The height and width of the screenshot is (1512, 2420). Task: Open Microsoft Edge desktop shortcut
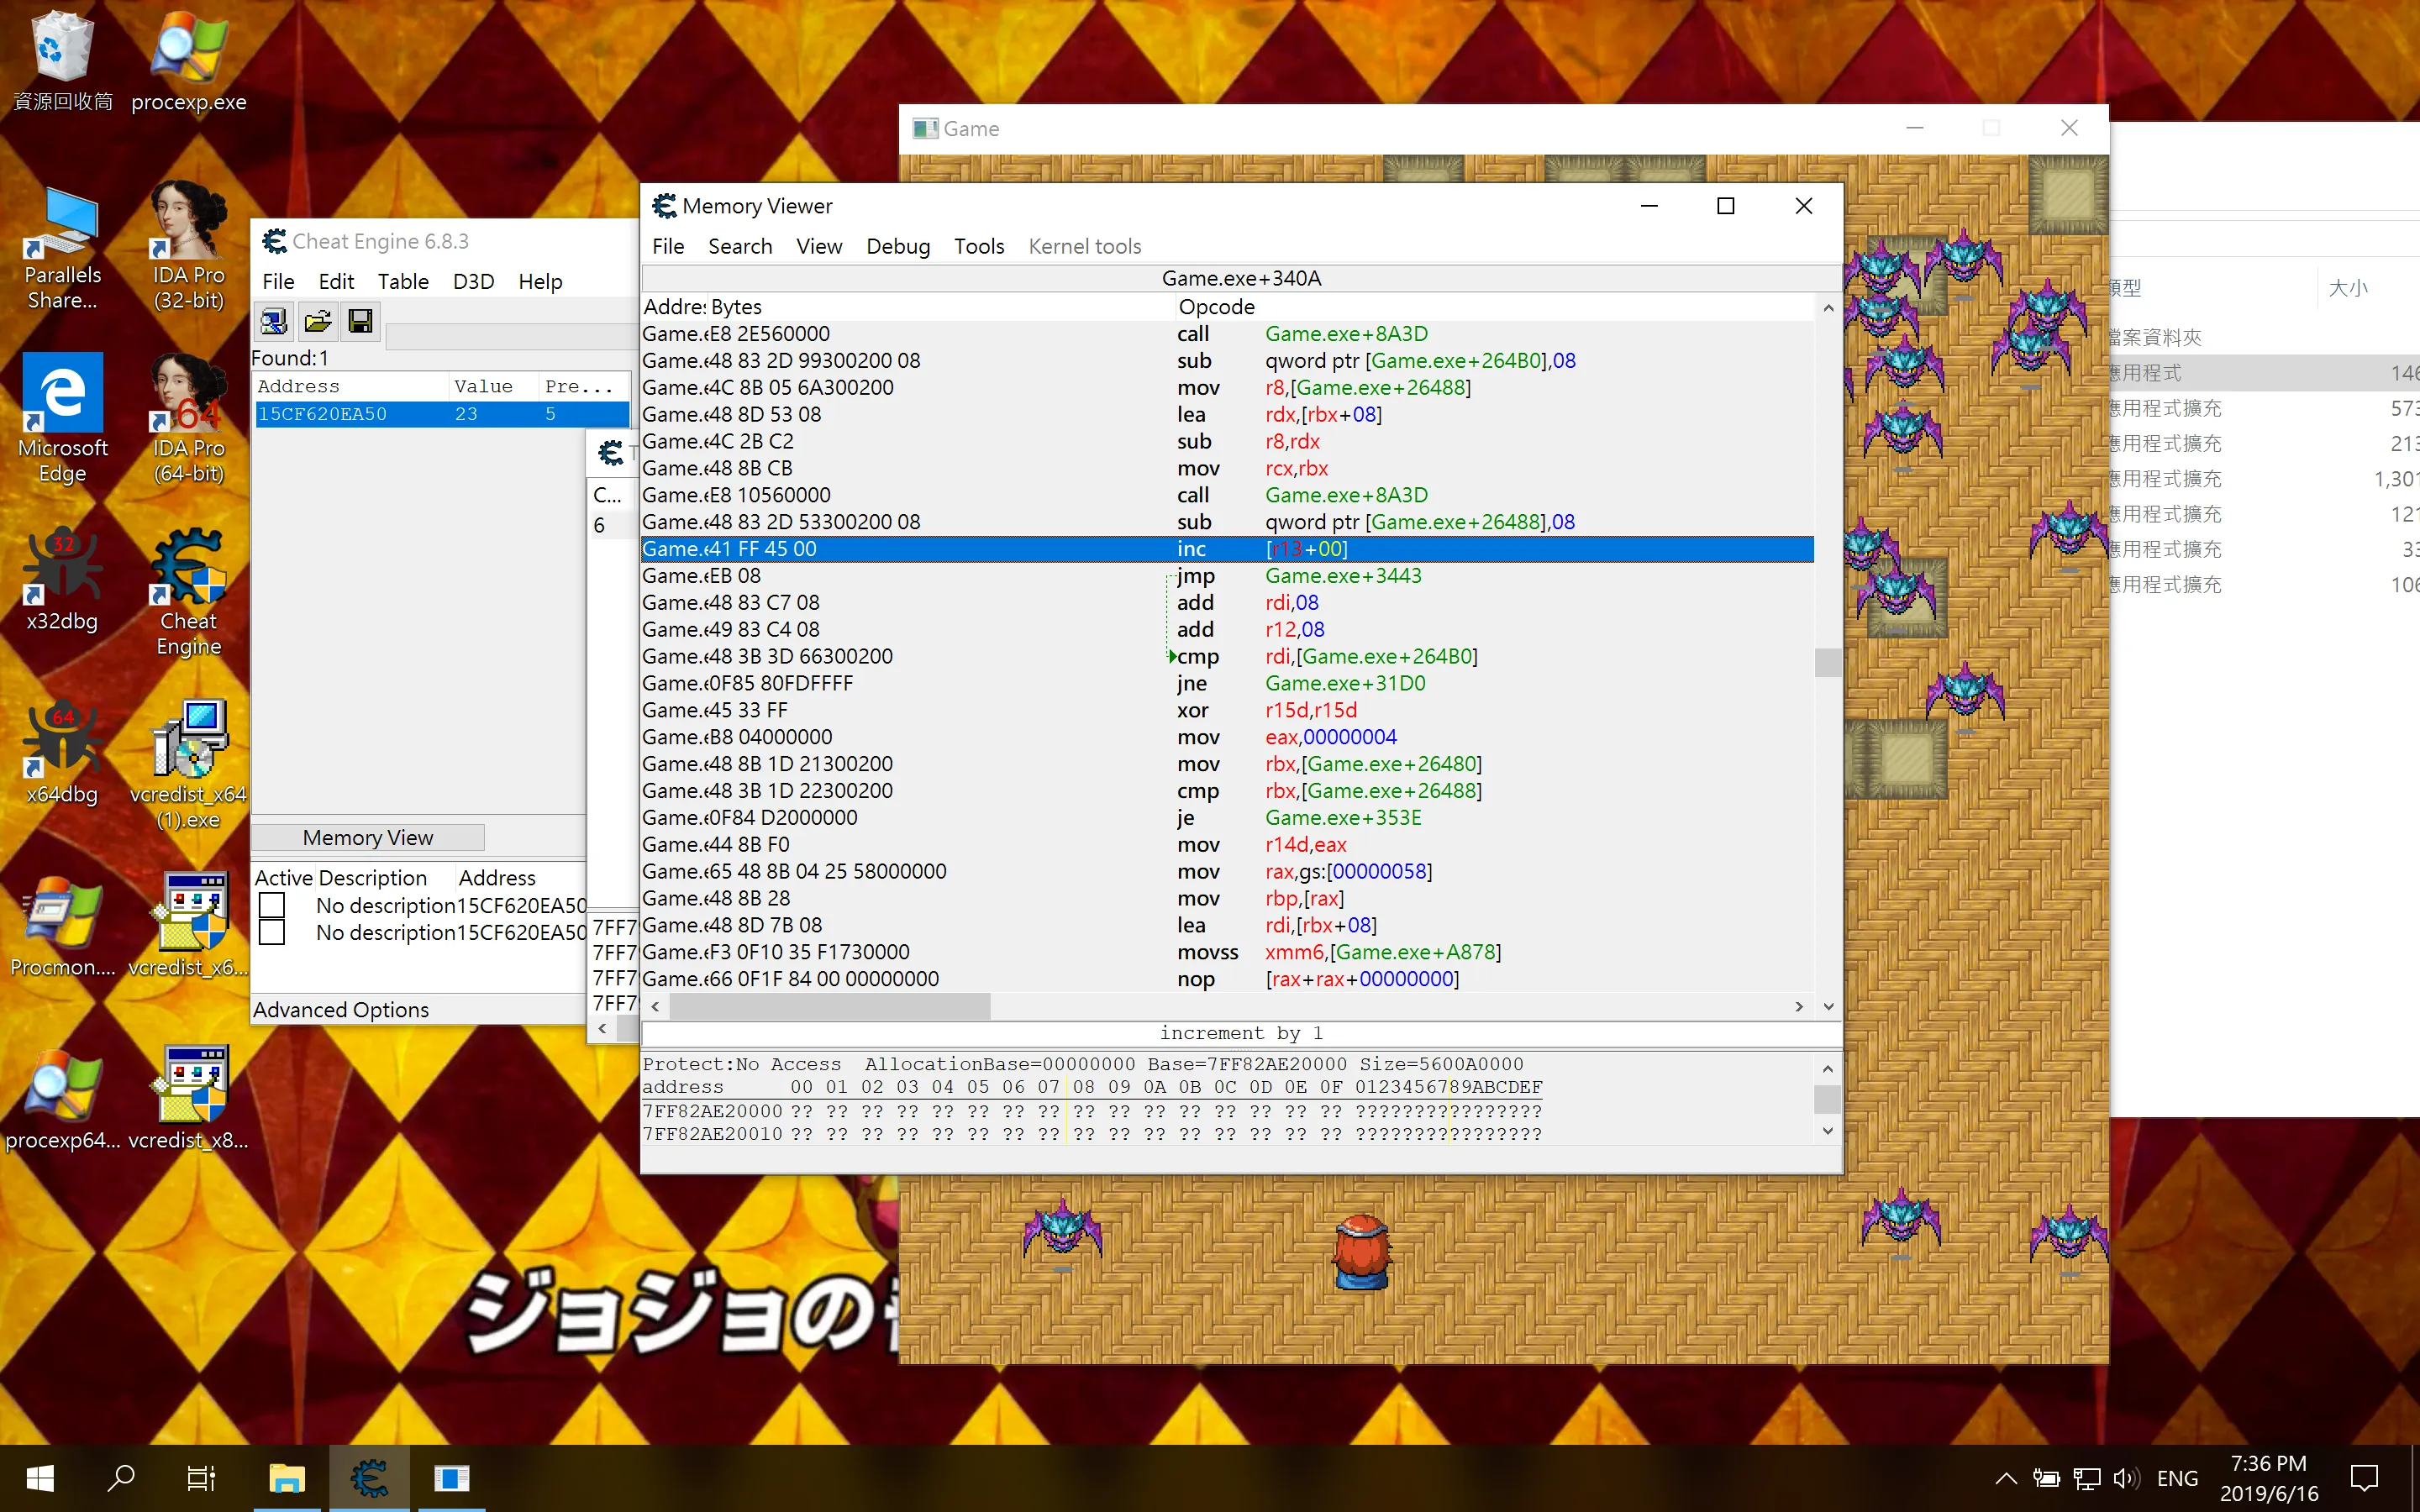(x=62, y=420)
